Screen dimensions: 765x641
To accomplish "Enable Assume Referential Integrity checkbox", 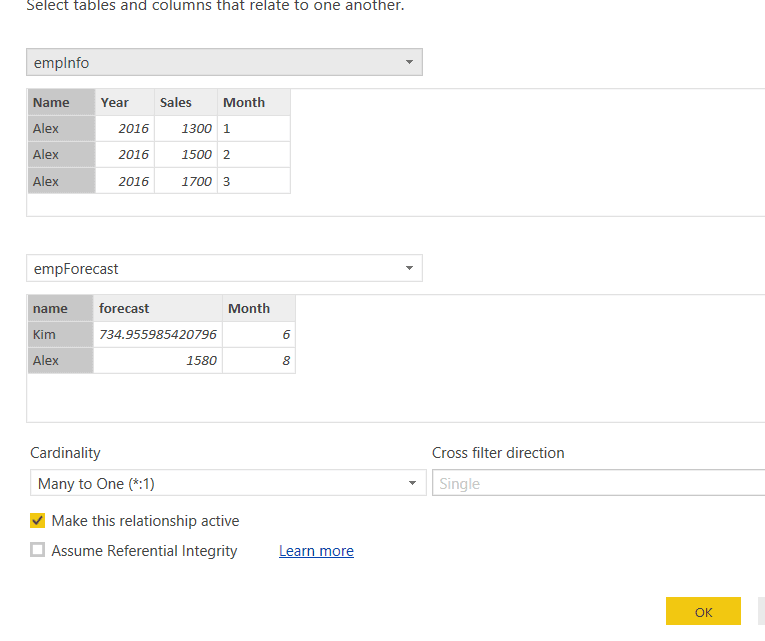I will (38, 550).
